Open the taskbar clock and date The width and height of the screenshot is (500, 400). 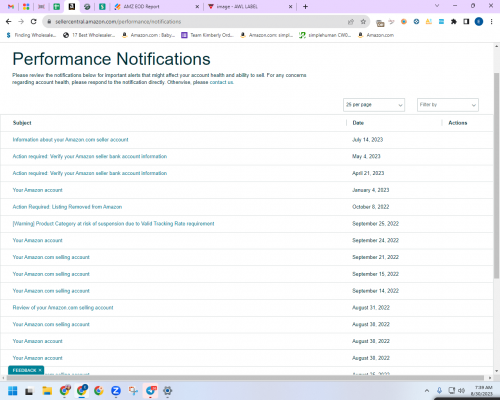(x=483, y=391)
